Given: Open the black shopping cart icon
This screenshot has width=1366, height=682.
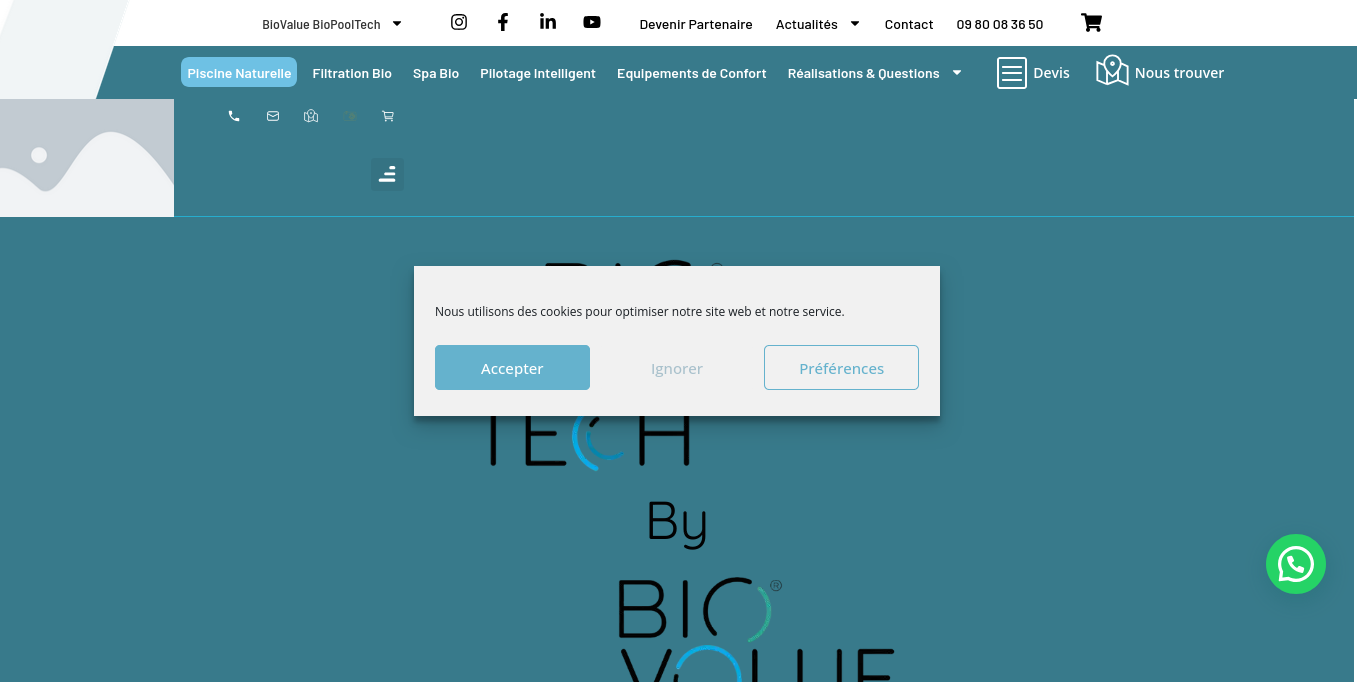Looking at the screenshot, I should point(1092,22).
